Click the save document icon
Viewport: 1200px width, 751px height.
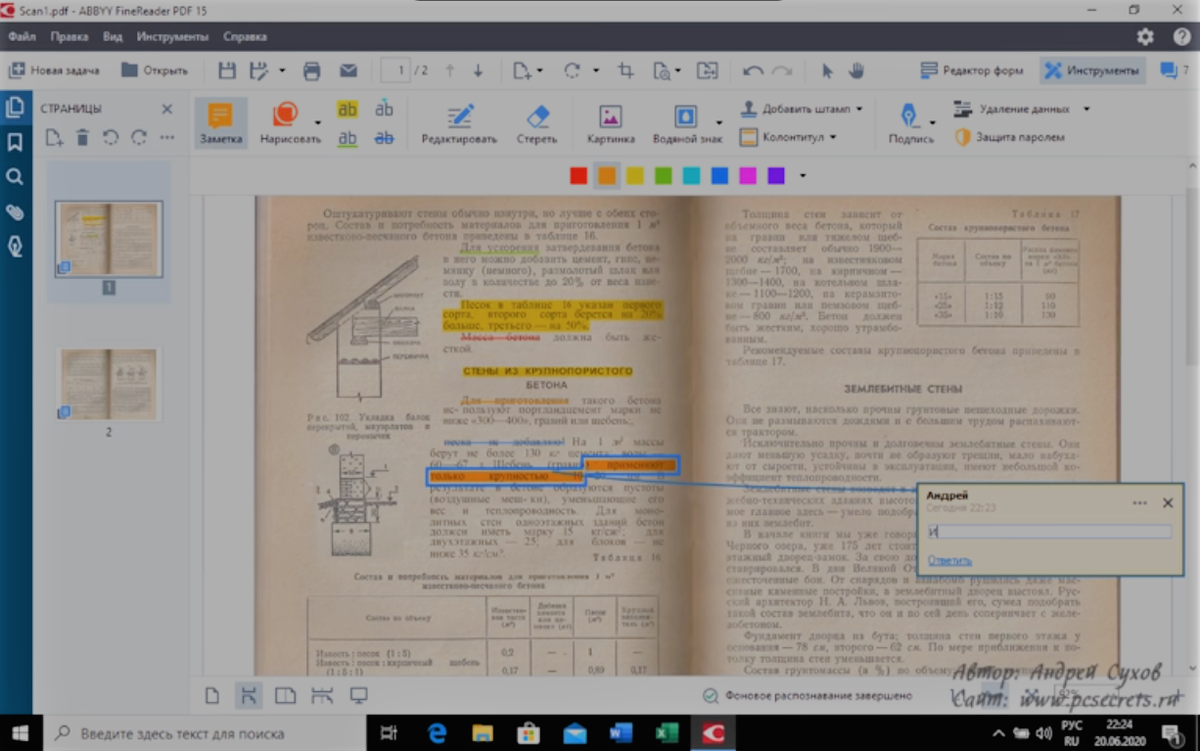(x=227, y=70)
